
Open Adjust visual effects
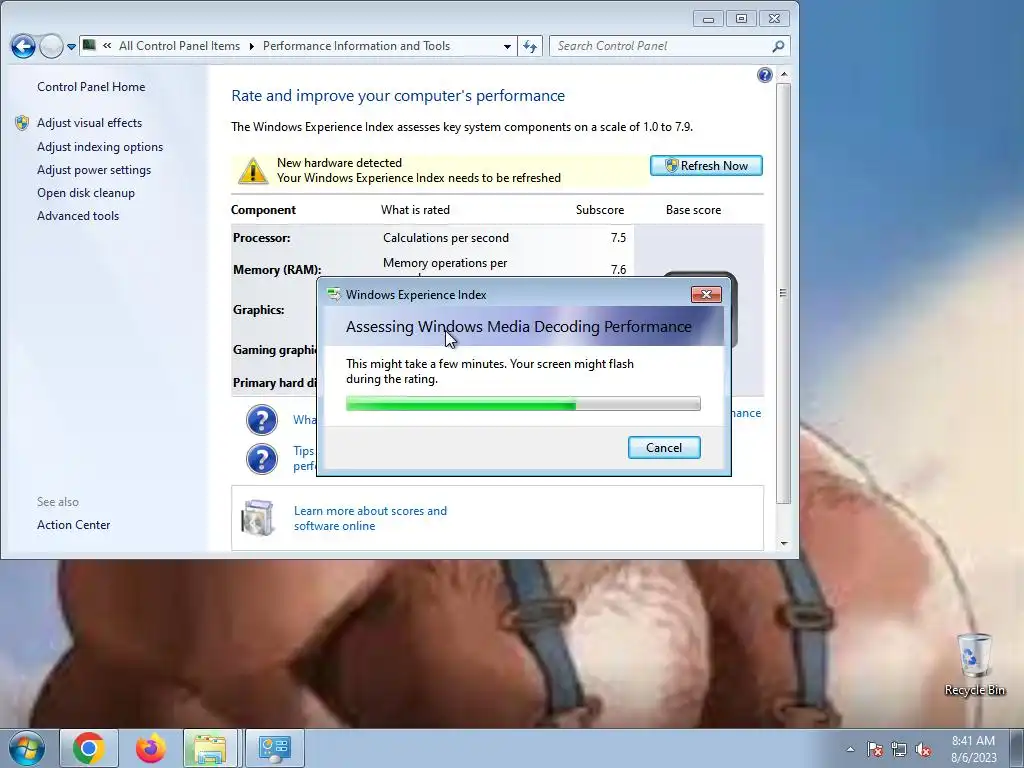pos(89,123)
